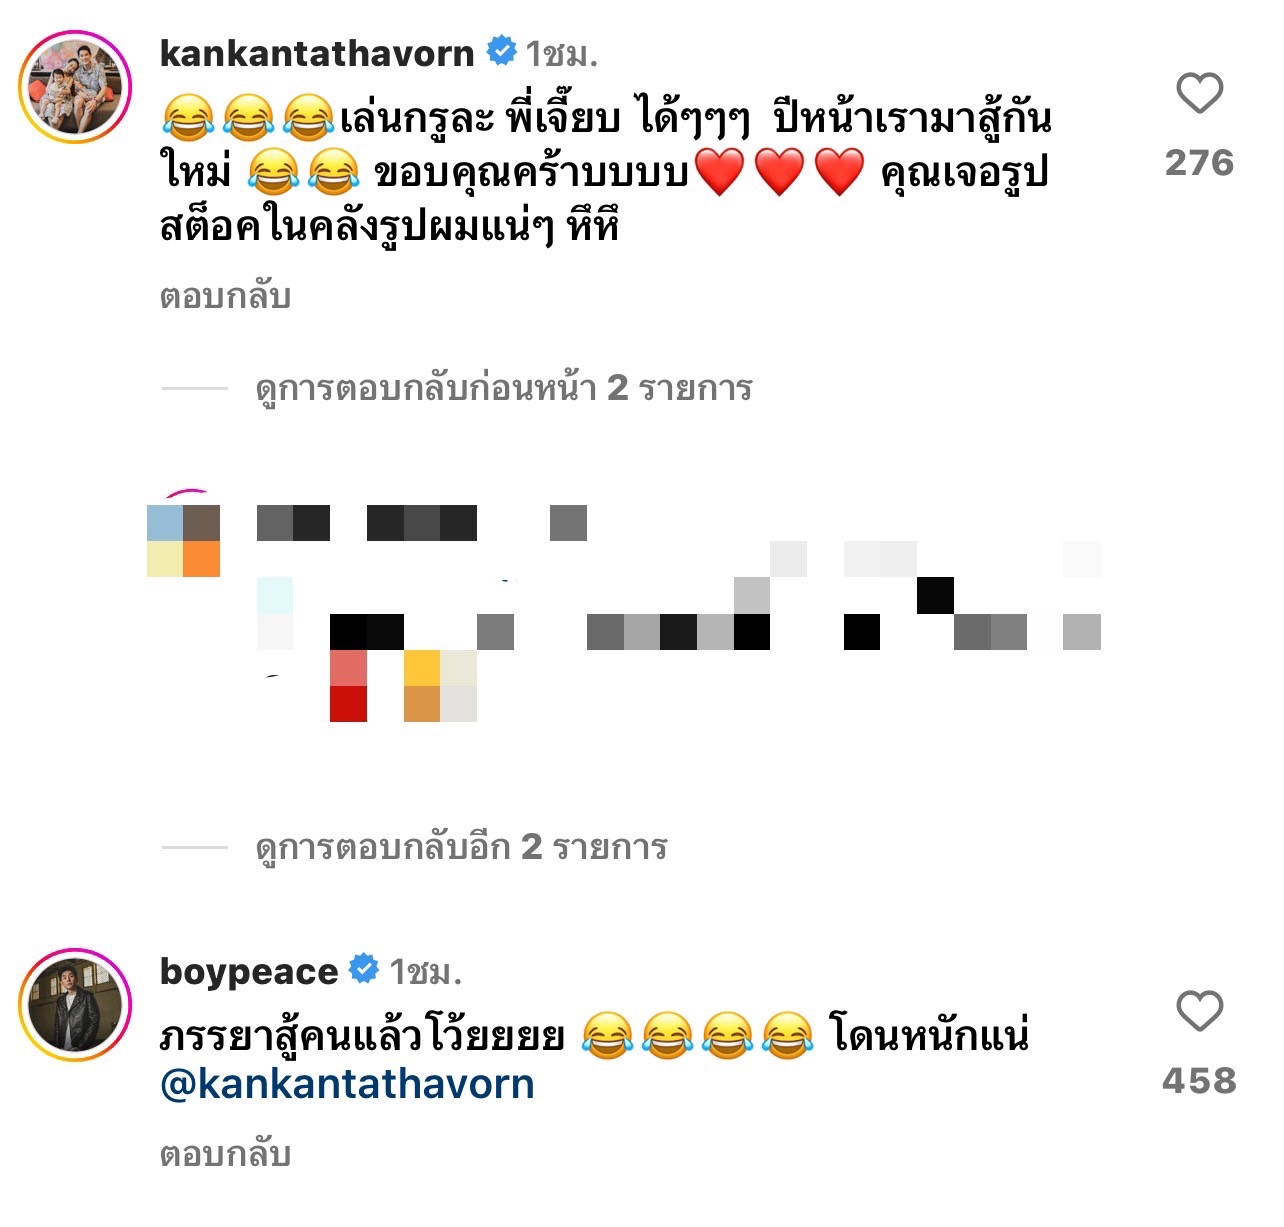View the 276 likes on the first comment
Viewport: 1284px width, 1227px height.
tap(1199, 163)
